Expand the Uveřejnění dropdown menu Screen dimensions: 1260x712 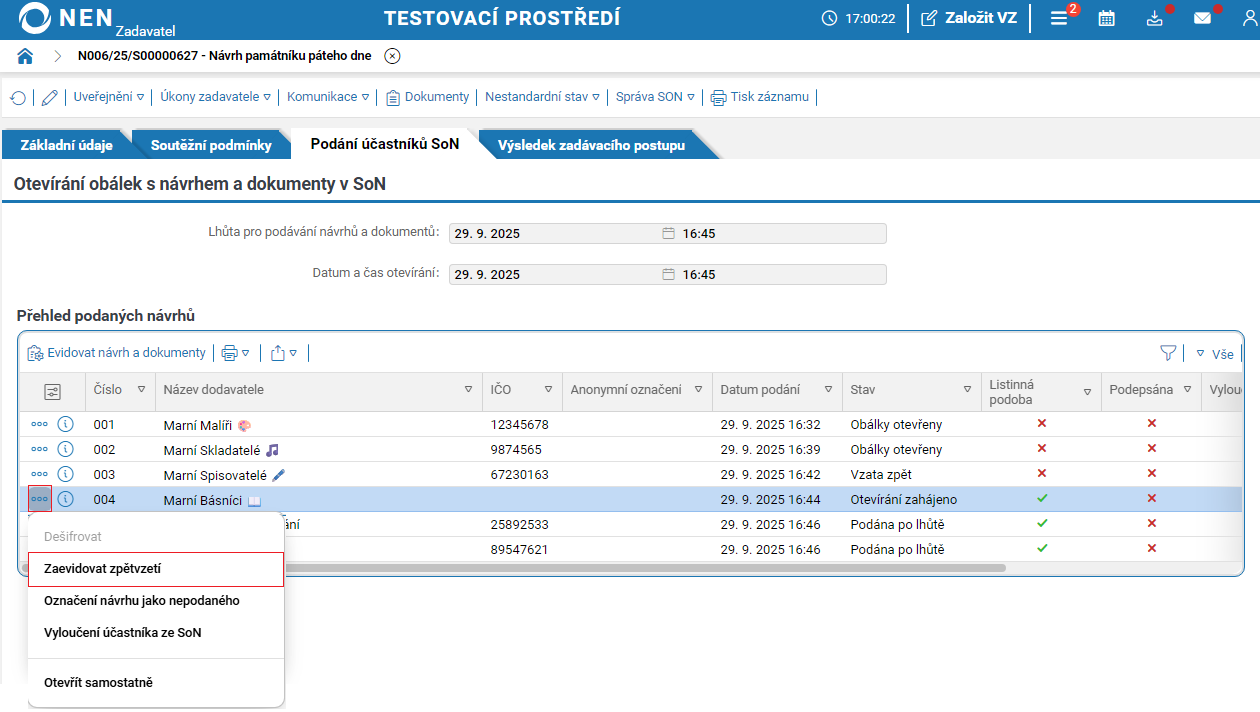(109, 97)
